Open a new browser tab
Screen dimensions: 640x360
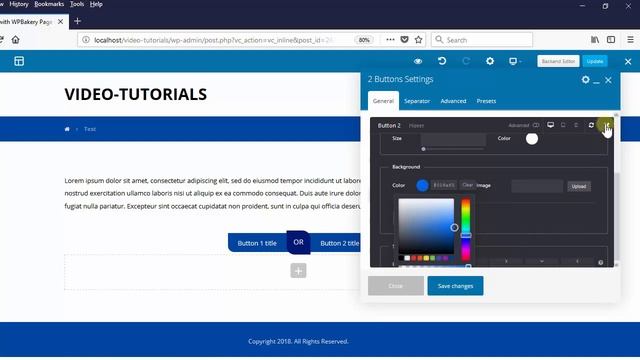78,21
